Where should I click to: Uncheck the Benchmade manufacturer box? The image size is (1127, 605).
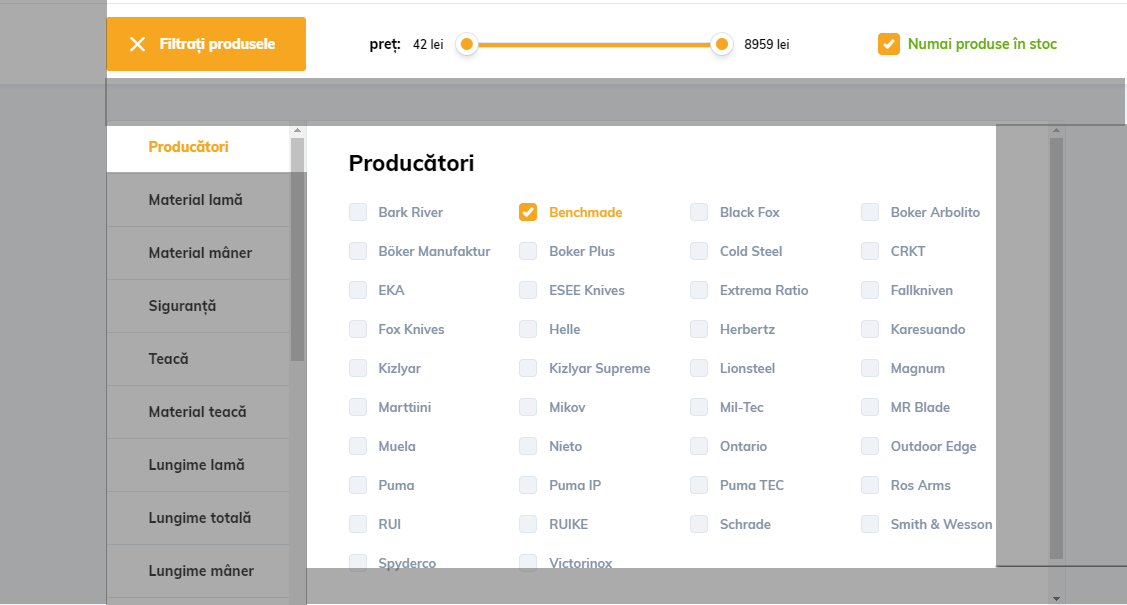pyautogui.click(x=528, y=212)
